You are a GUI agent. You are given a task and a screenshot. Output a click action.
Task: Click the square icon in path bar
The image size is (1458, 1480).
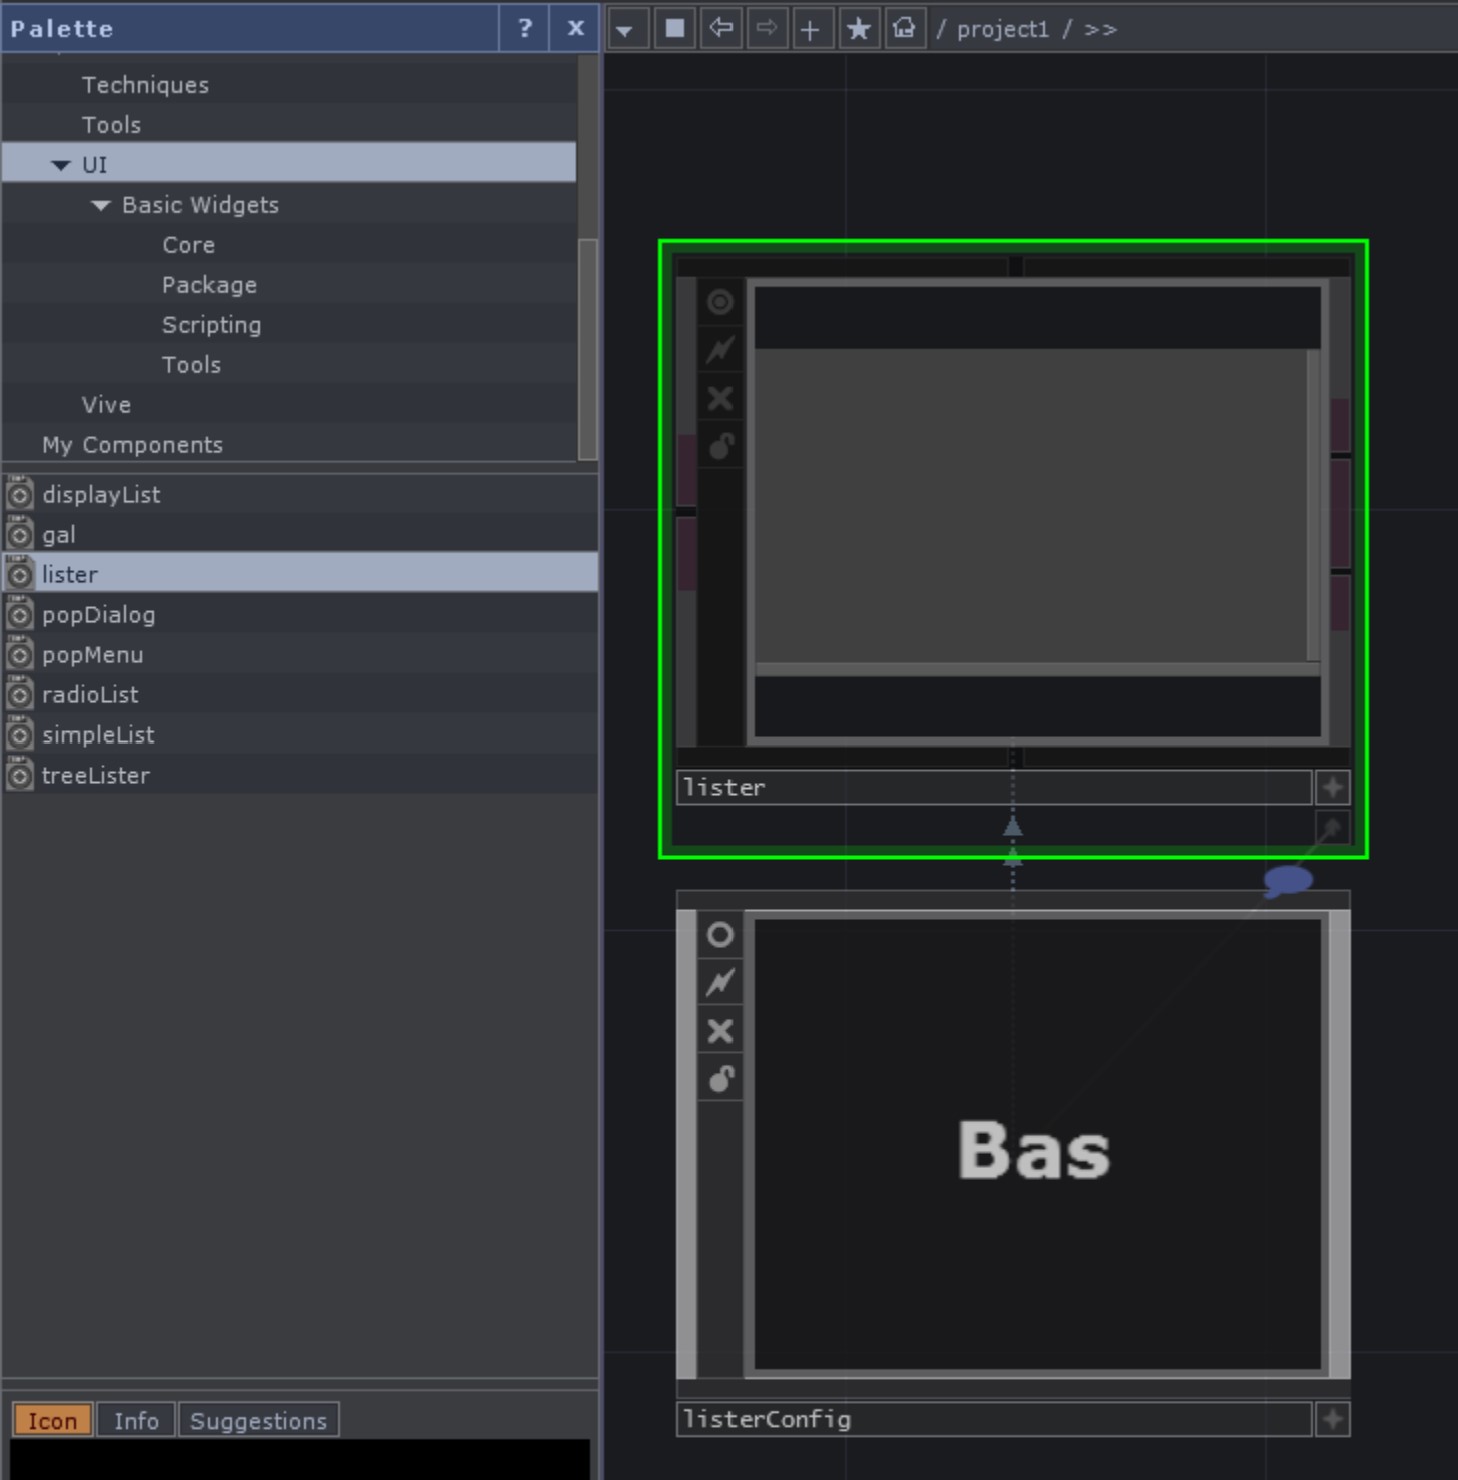click(675, 28)
